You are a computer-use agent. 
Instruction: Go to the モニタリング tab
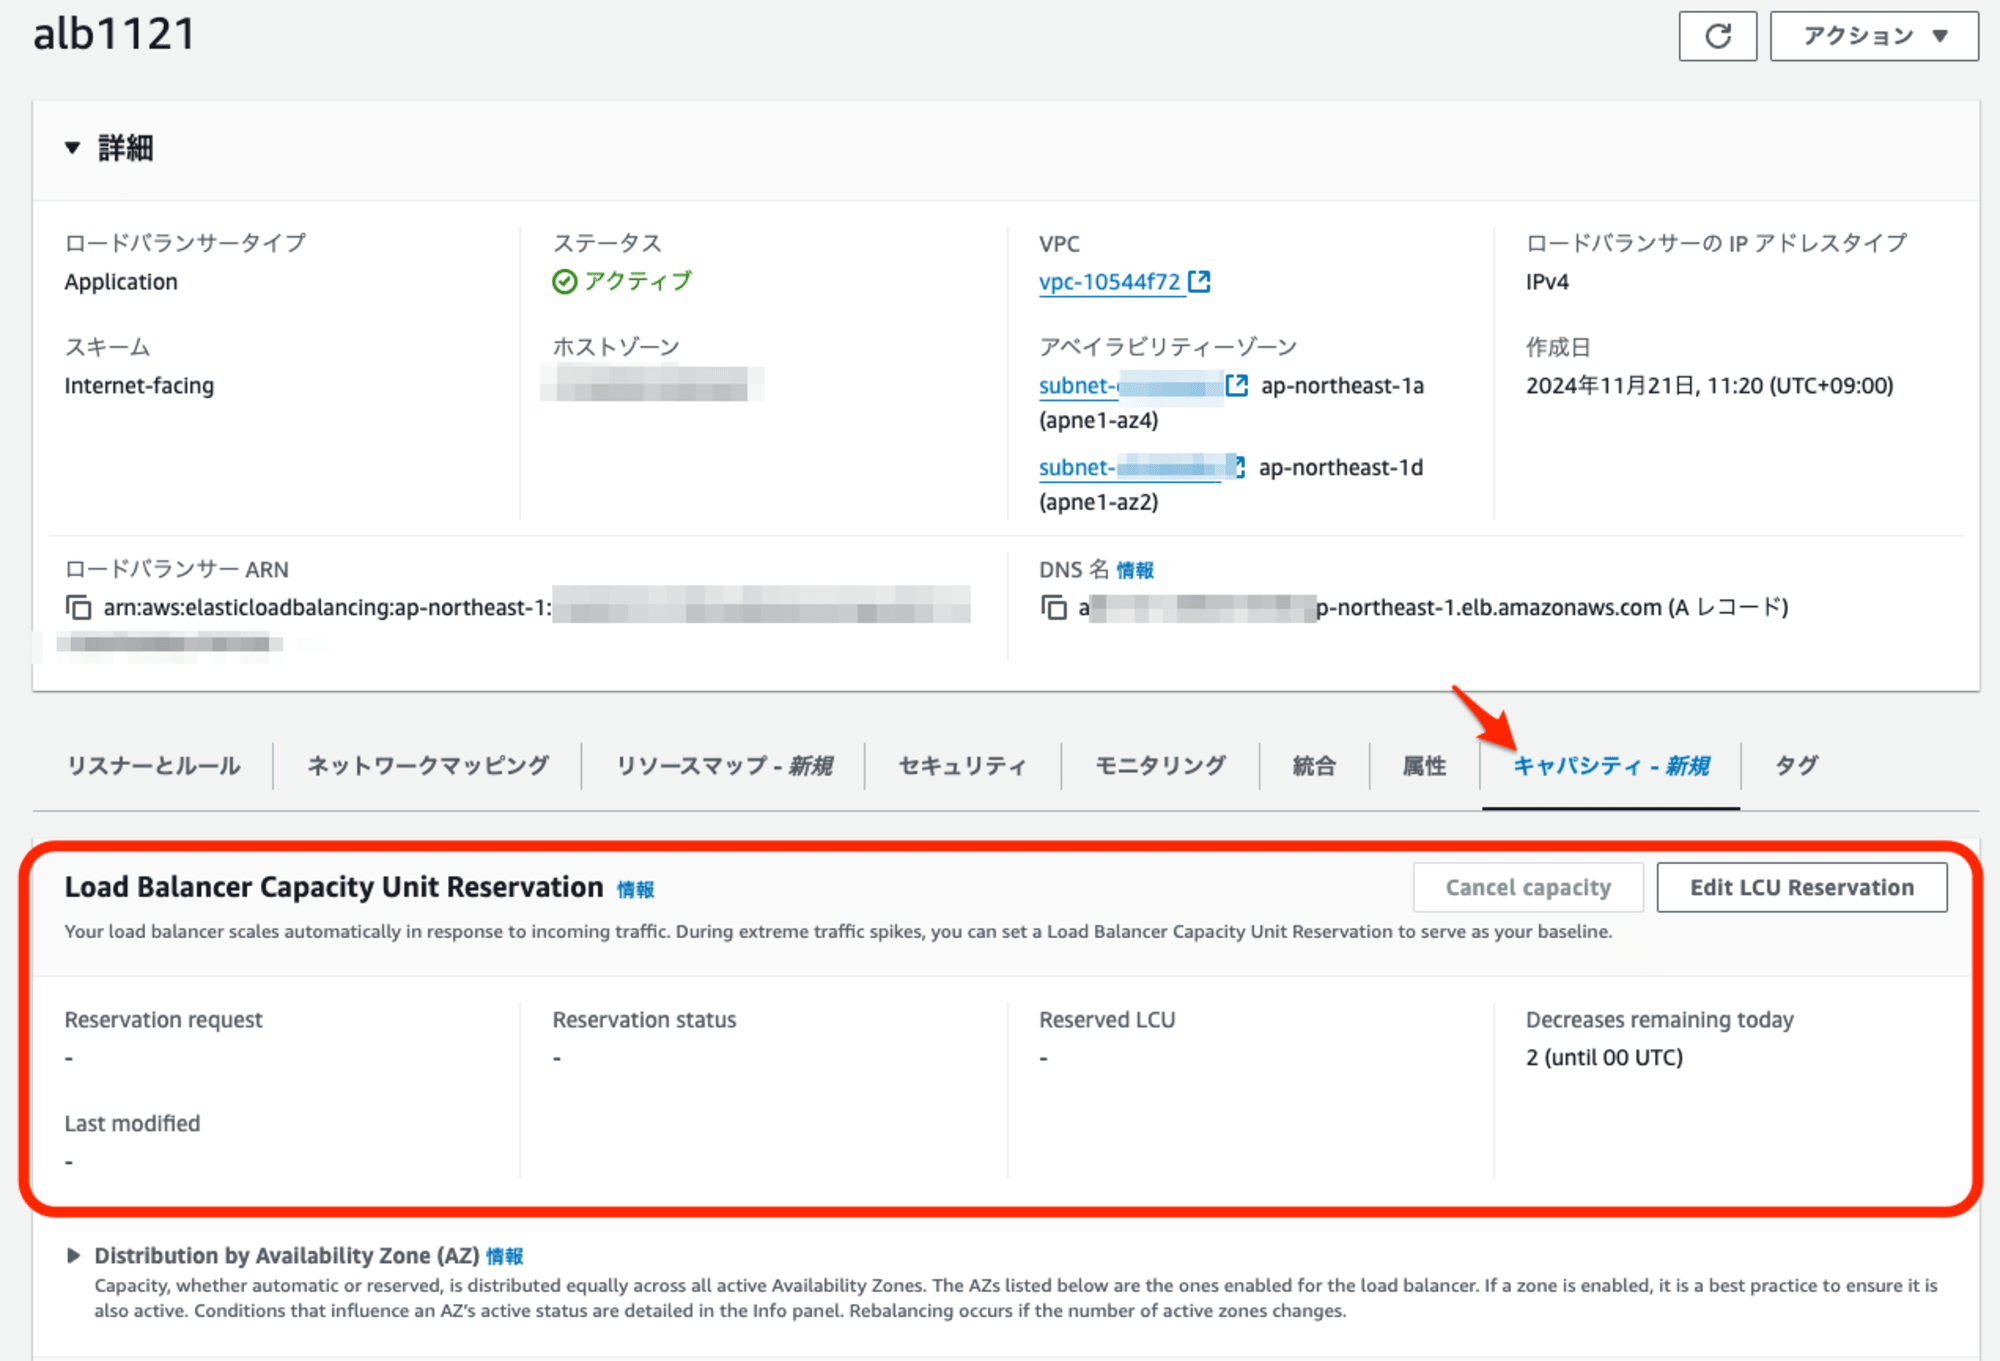1160,766
